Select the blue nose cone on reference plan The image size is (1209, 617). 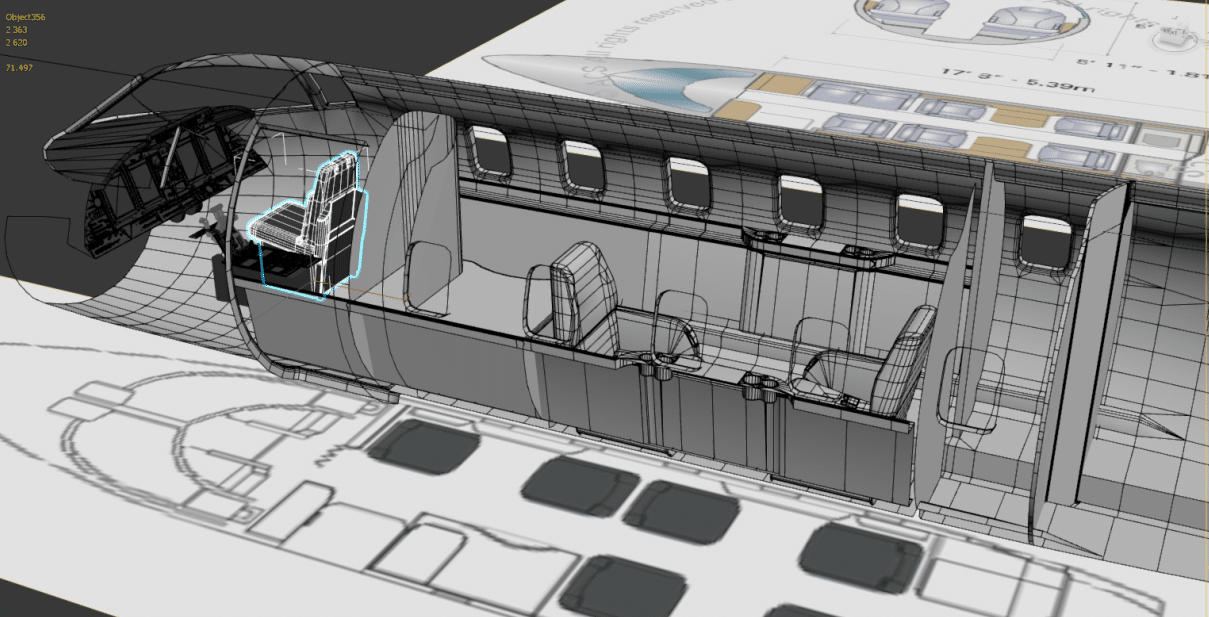click(x=670, y=83)
